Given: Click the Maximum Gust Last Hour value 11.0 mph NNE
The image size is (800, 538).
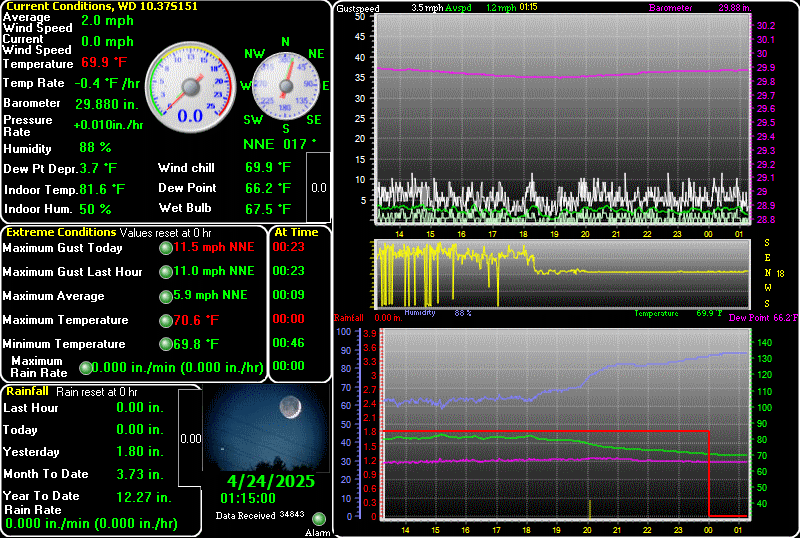Looking at the screenshot, I should pyautogui.click(x=214, y=271).
